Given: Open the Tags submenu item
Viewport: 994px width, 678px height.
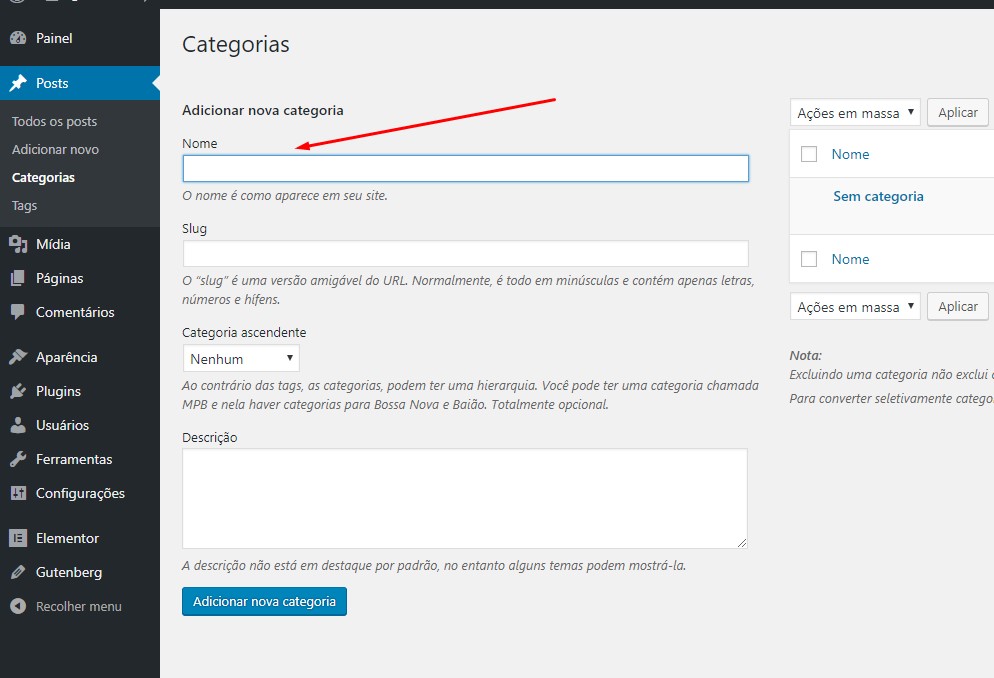Looking at the screenshot, I should click(24, 206).
